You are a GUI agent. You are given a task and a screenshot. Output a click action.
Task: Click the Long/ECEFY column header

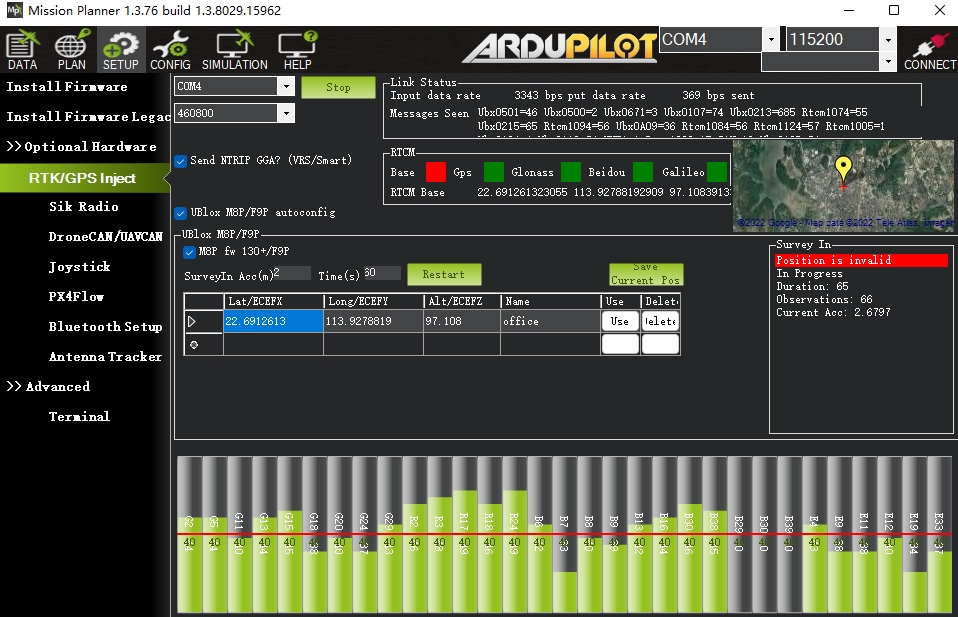pyautogui.click(x=373, y=301)
